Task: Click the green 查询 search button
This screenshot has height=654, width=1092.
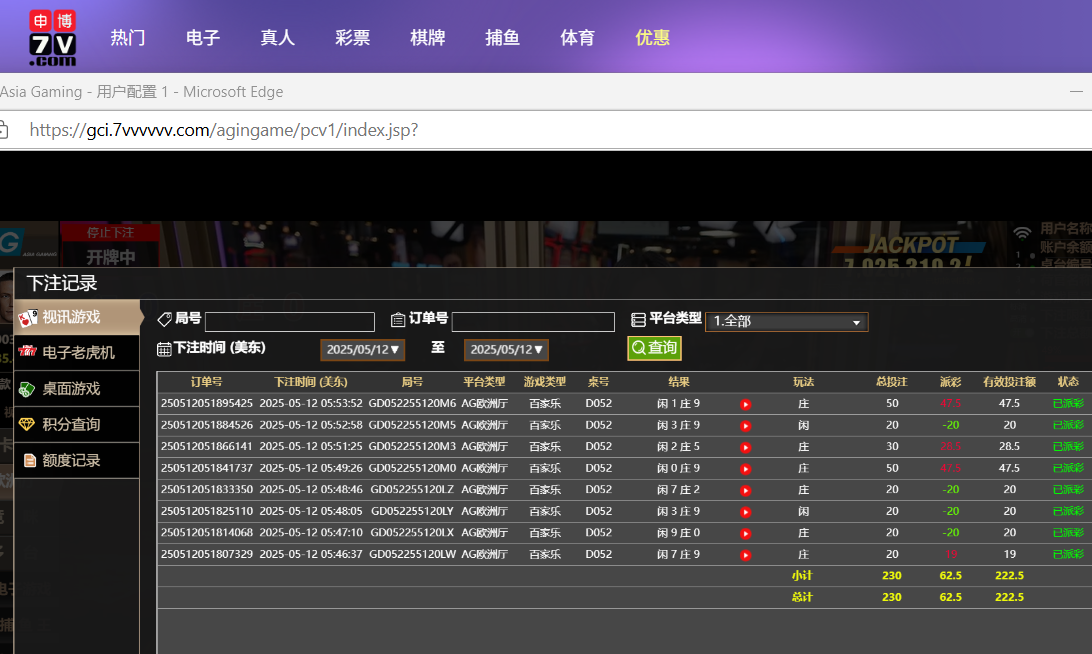Action: coord(654,348)
